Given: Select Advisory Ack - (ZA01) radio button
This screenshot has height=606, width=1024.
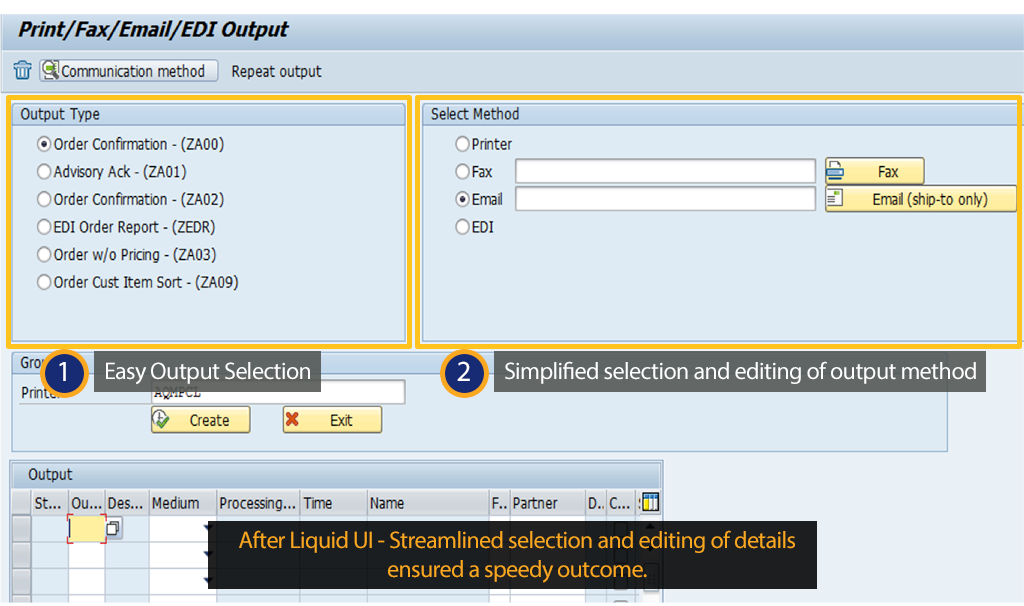Looking at the screenshot, I should coord(44,172).
